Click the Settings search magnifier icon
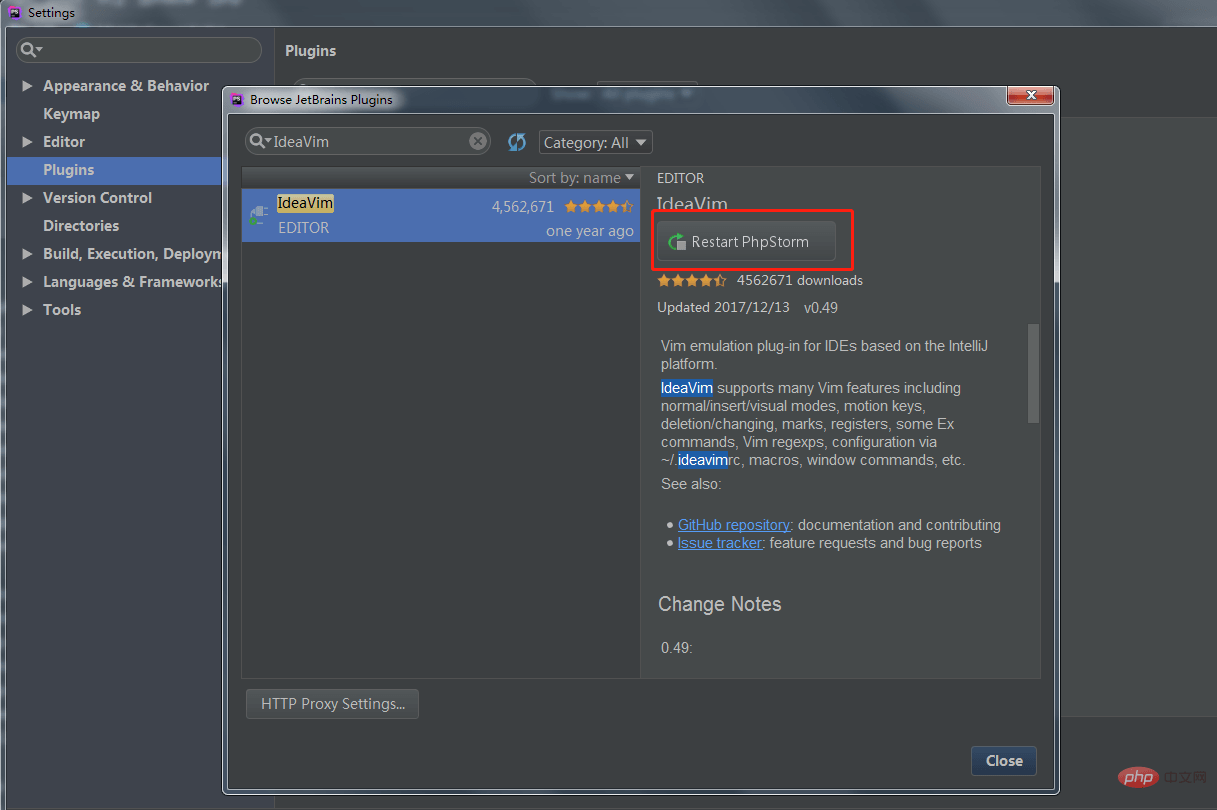The image size is (1217, 810). 31,50
